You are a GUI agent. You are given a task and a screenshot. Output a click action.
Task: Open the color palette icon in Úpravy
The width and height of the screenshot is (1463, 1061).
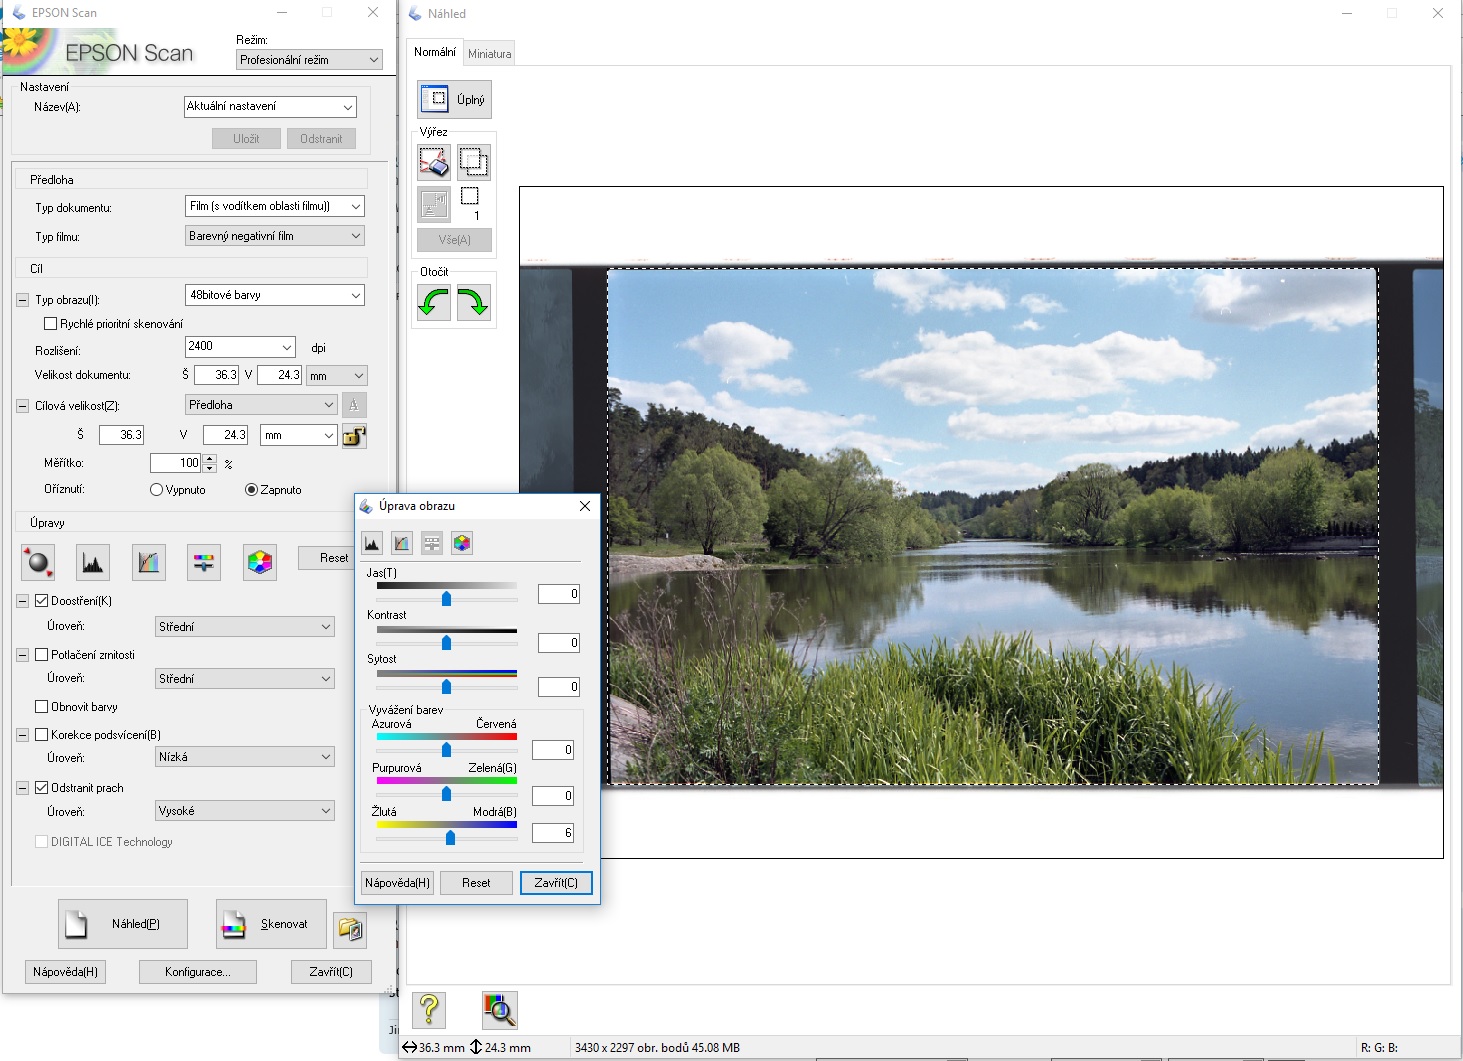pos(260,562)
